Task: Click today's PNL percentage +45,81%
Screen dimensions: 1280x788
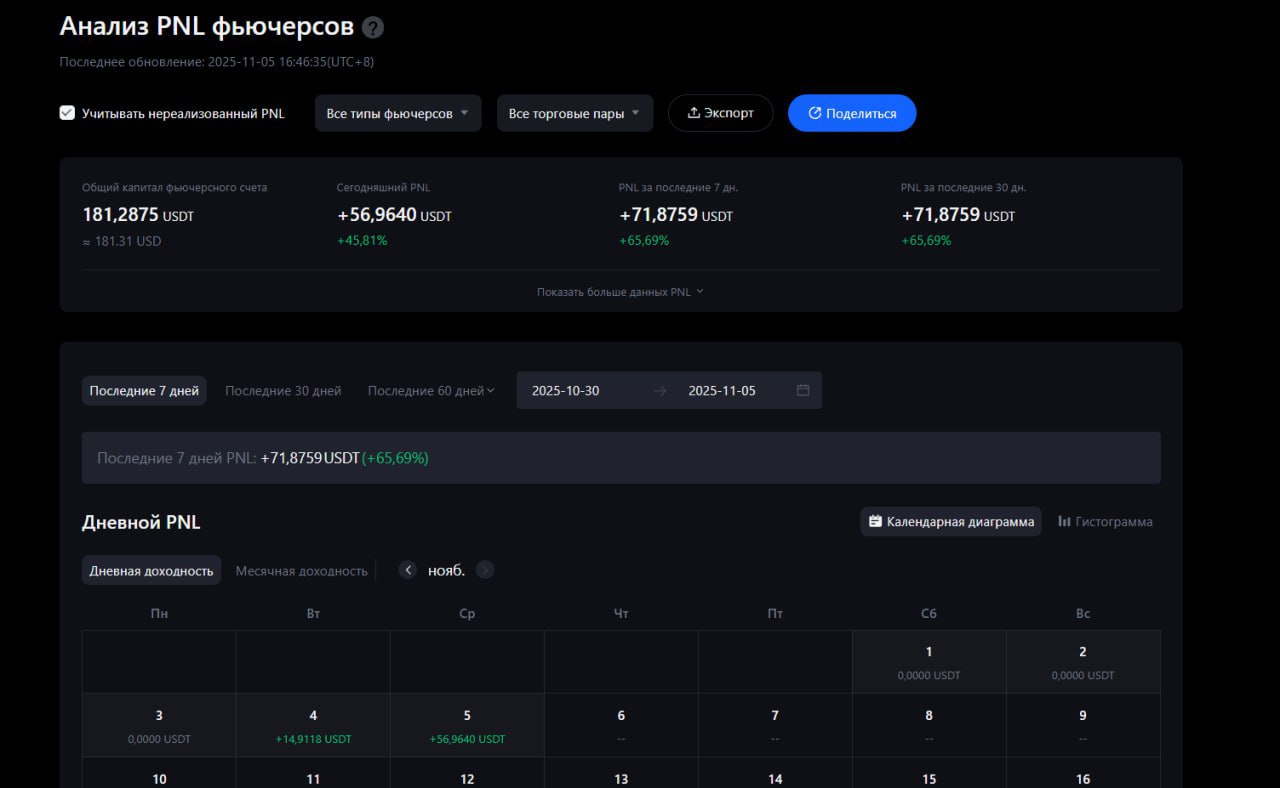Action: point(362,240)
